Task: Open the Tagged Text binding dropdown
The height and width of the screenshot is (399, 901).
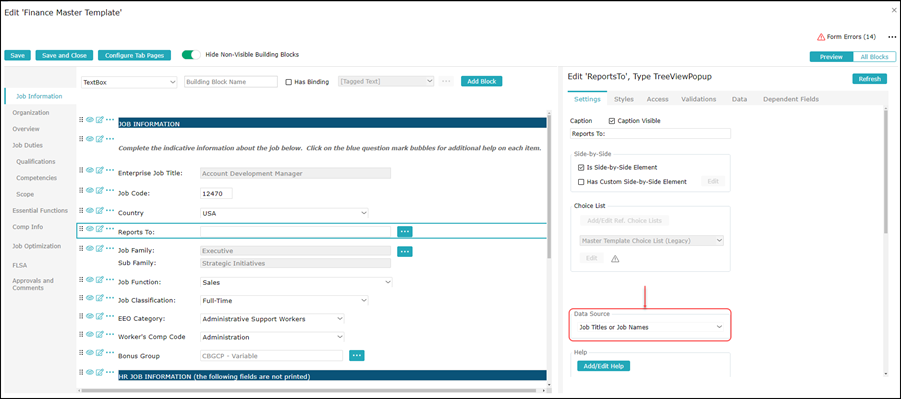Action: [x=387, y=82]
